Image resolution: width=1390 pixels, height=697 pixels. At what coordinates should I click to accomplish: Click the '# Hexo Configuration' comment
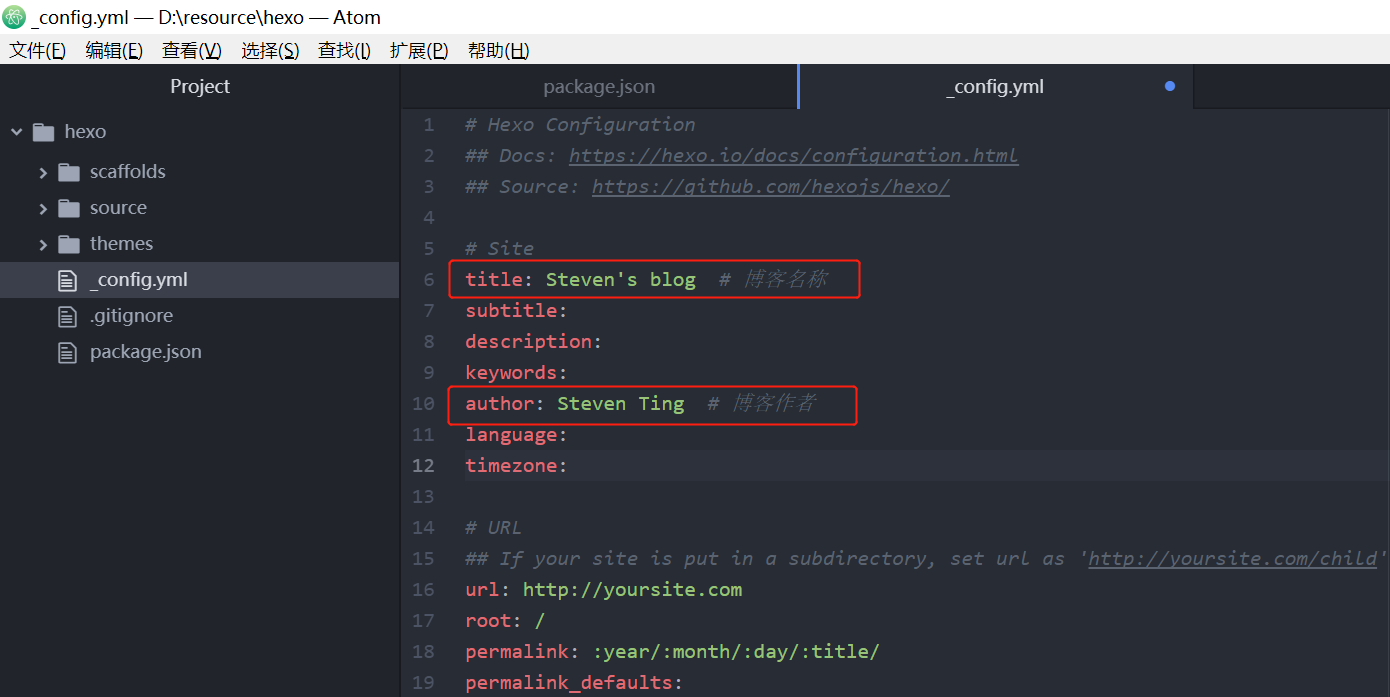(x=580, y=125)
